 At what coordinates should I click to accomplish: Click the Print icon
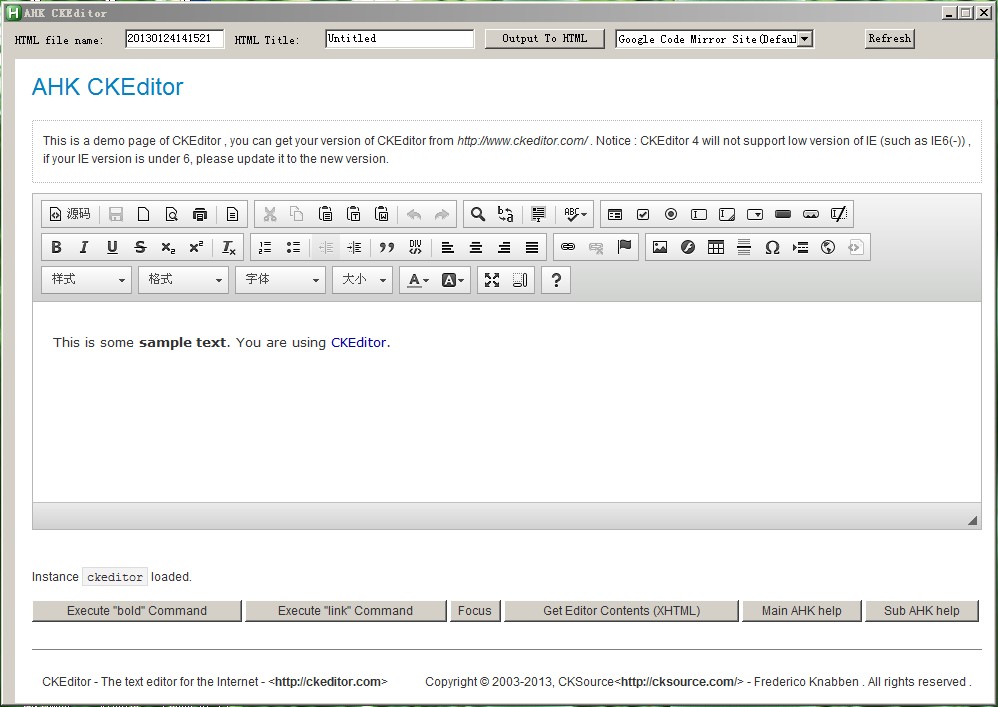(200, 214)
